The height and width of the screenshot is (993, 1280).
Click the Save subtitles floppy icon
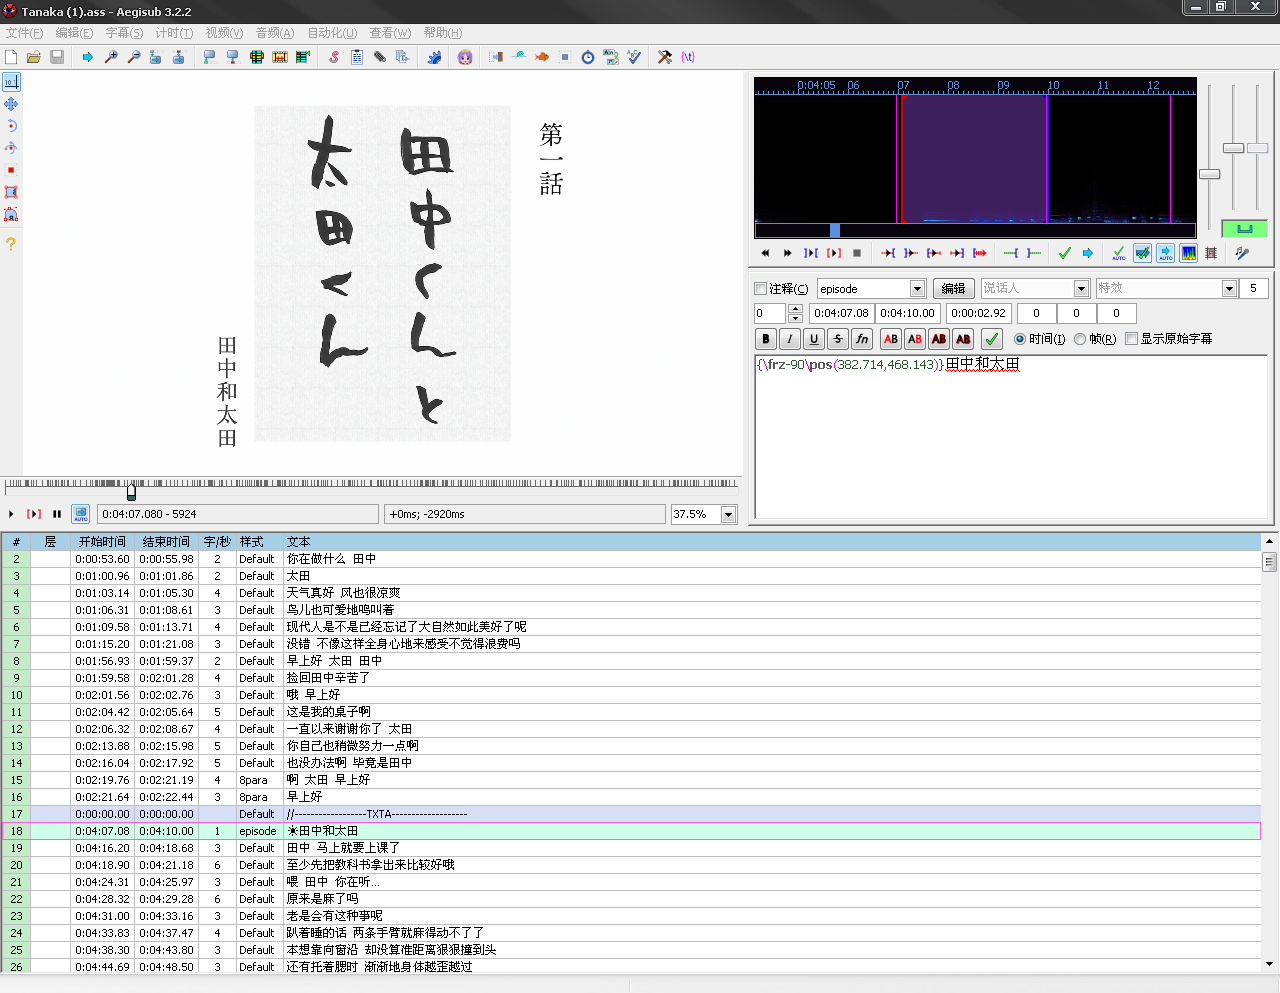pyautogui.click(x=57, y=57)
